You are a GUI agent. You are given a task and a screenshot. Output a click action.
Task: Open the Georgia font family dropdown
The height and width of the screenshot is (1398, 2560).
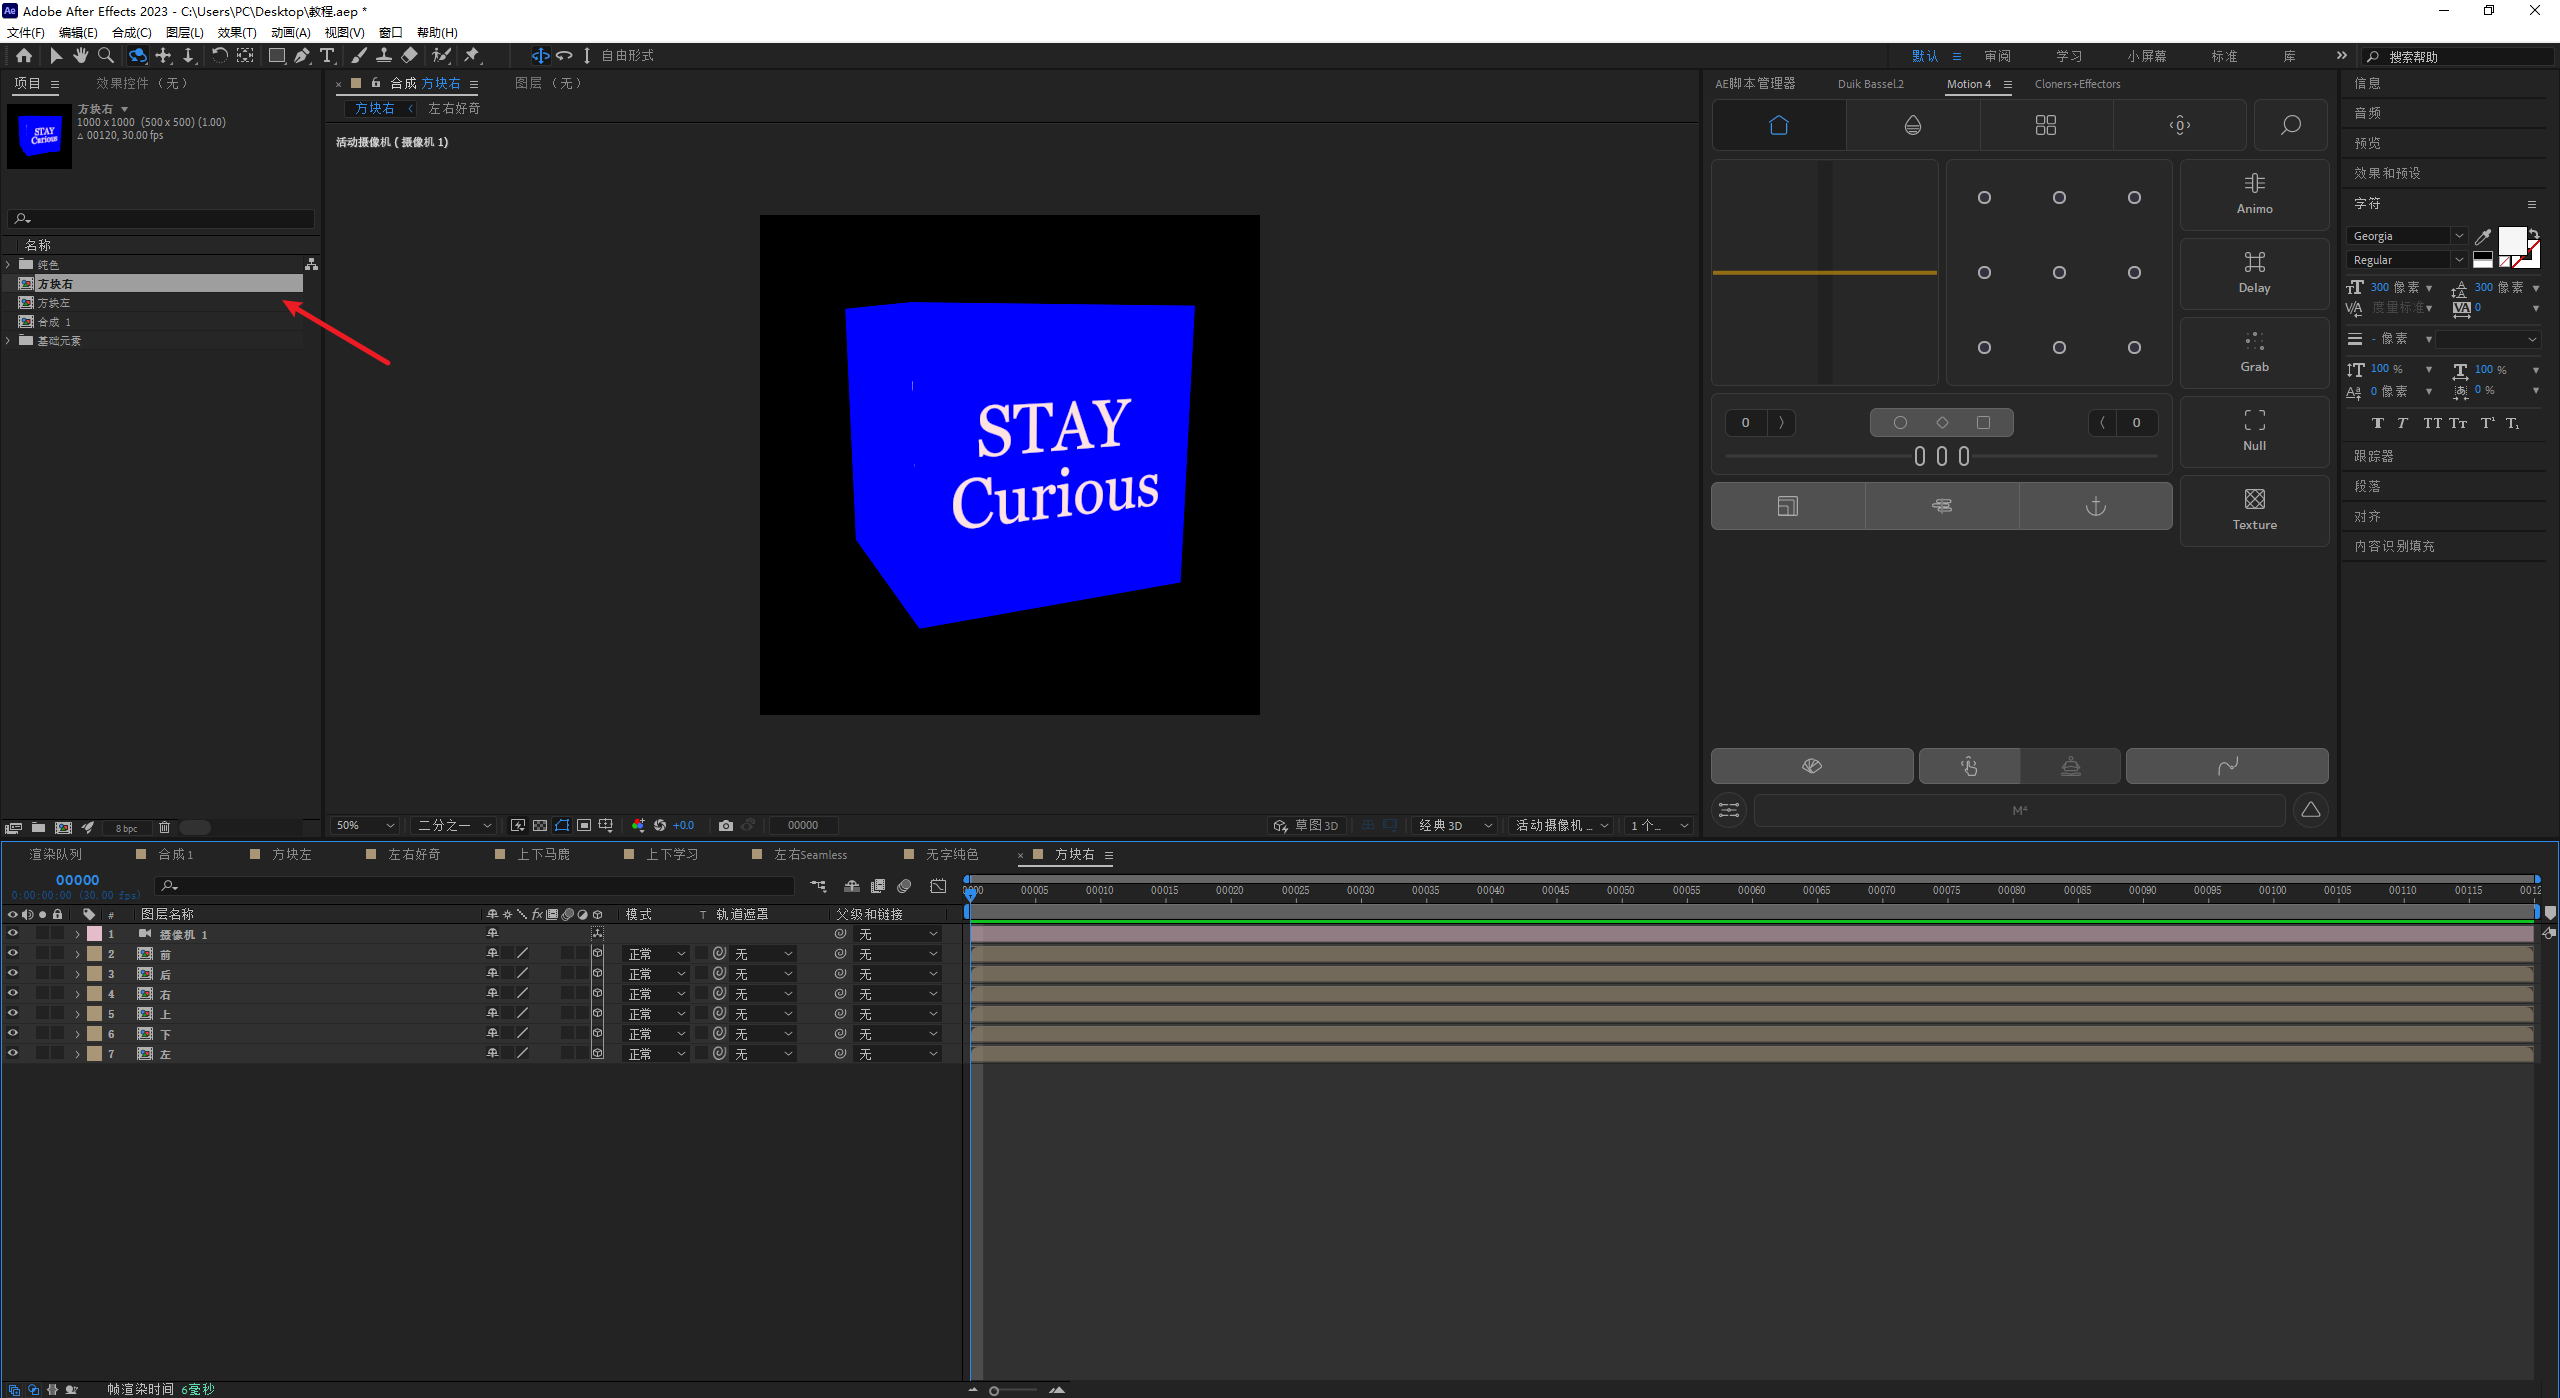click(2406, 236)
